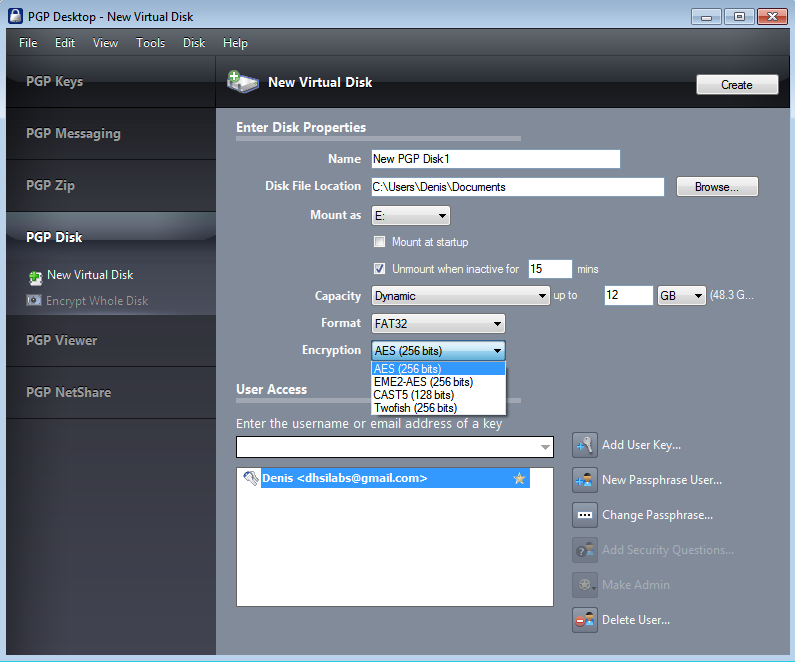The height and width of the screenshot is (662, 795).
Task: Open the Mount as drive letter dropdown
Action: pos(411,216)
